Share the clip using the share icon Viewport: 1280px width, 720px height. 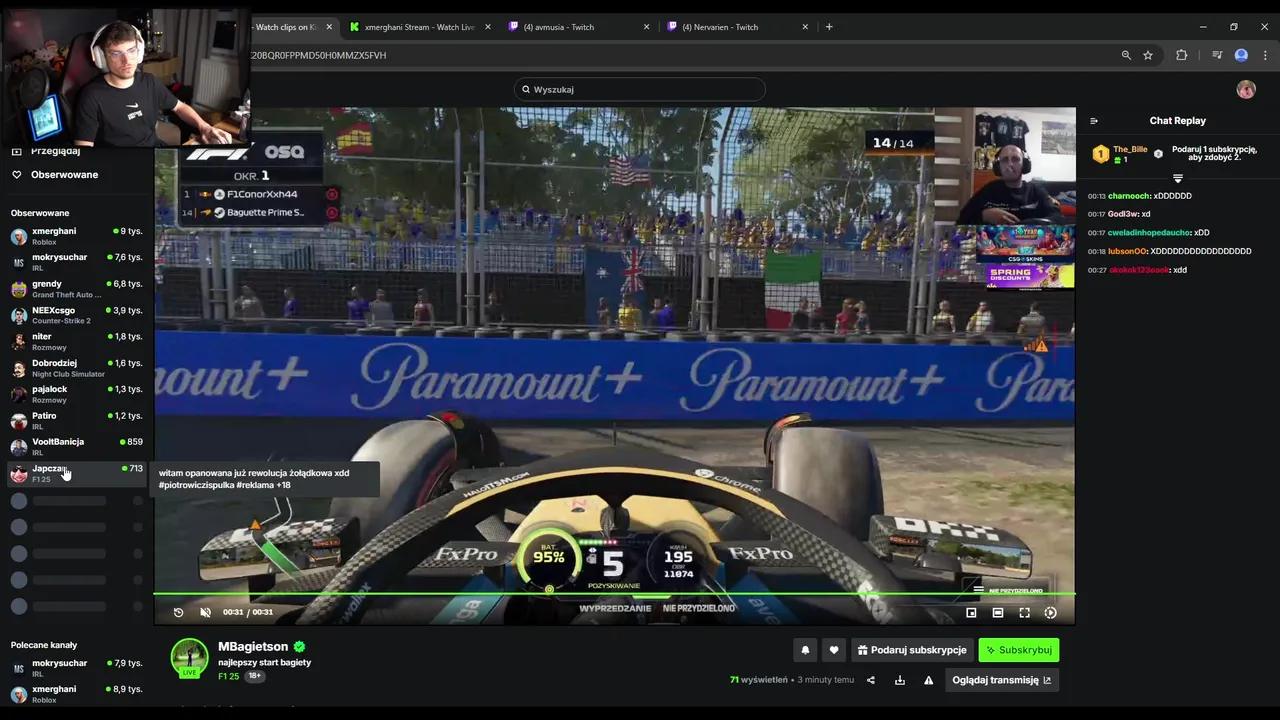click(870, 680)
